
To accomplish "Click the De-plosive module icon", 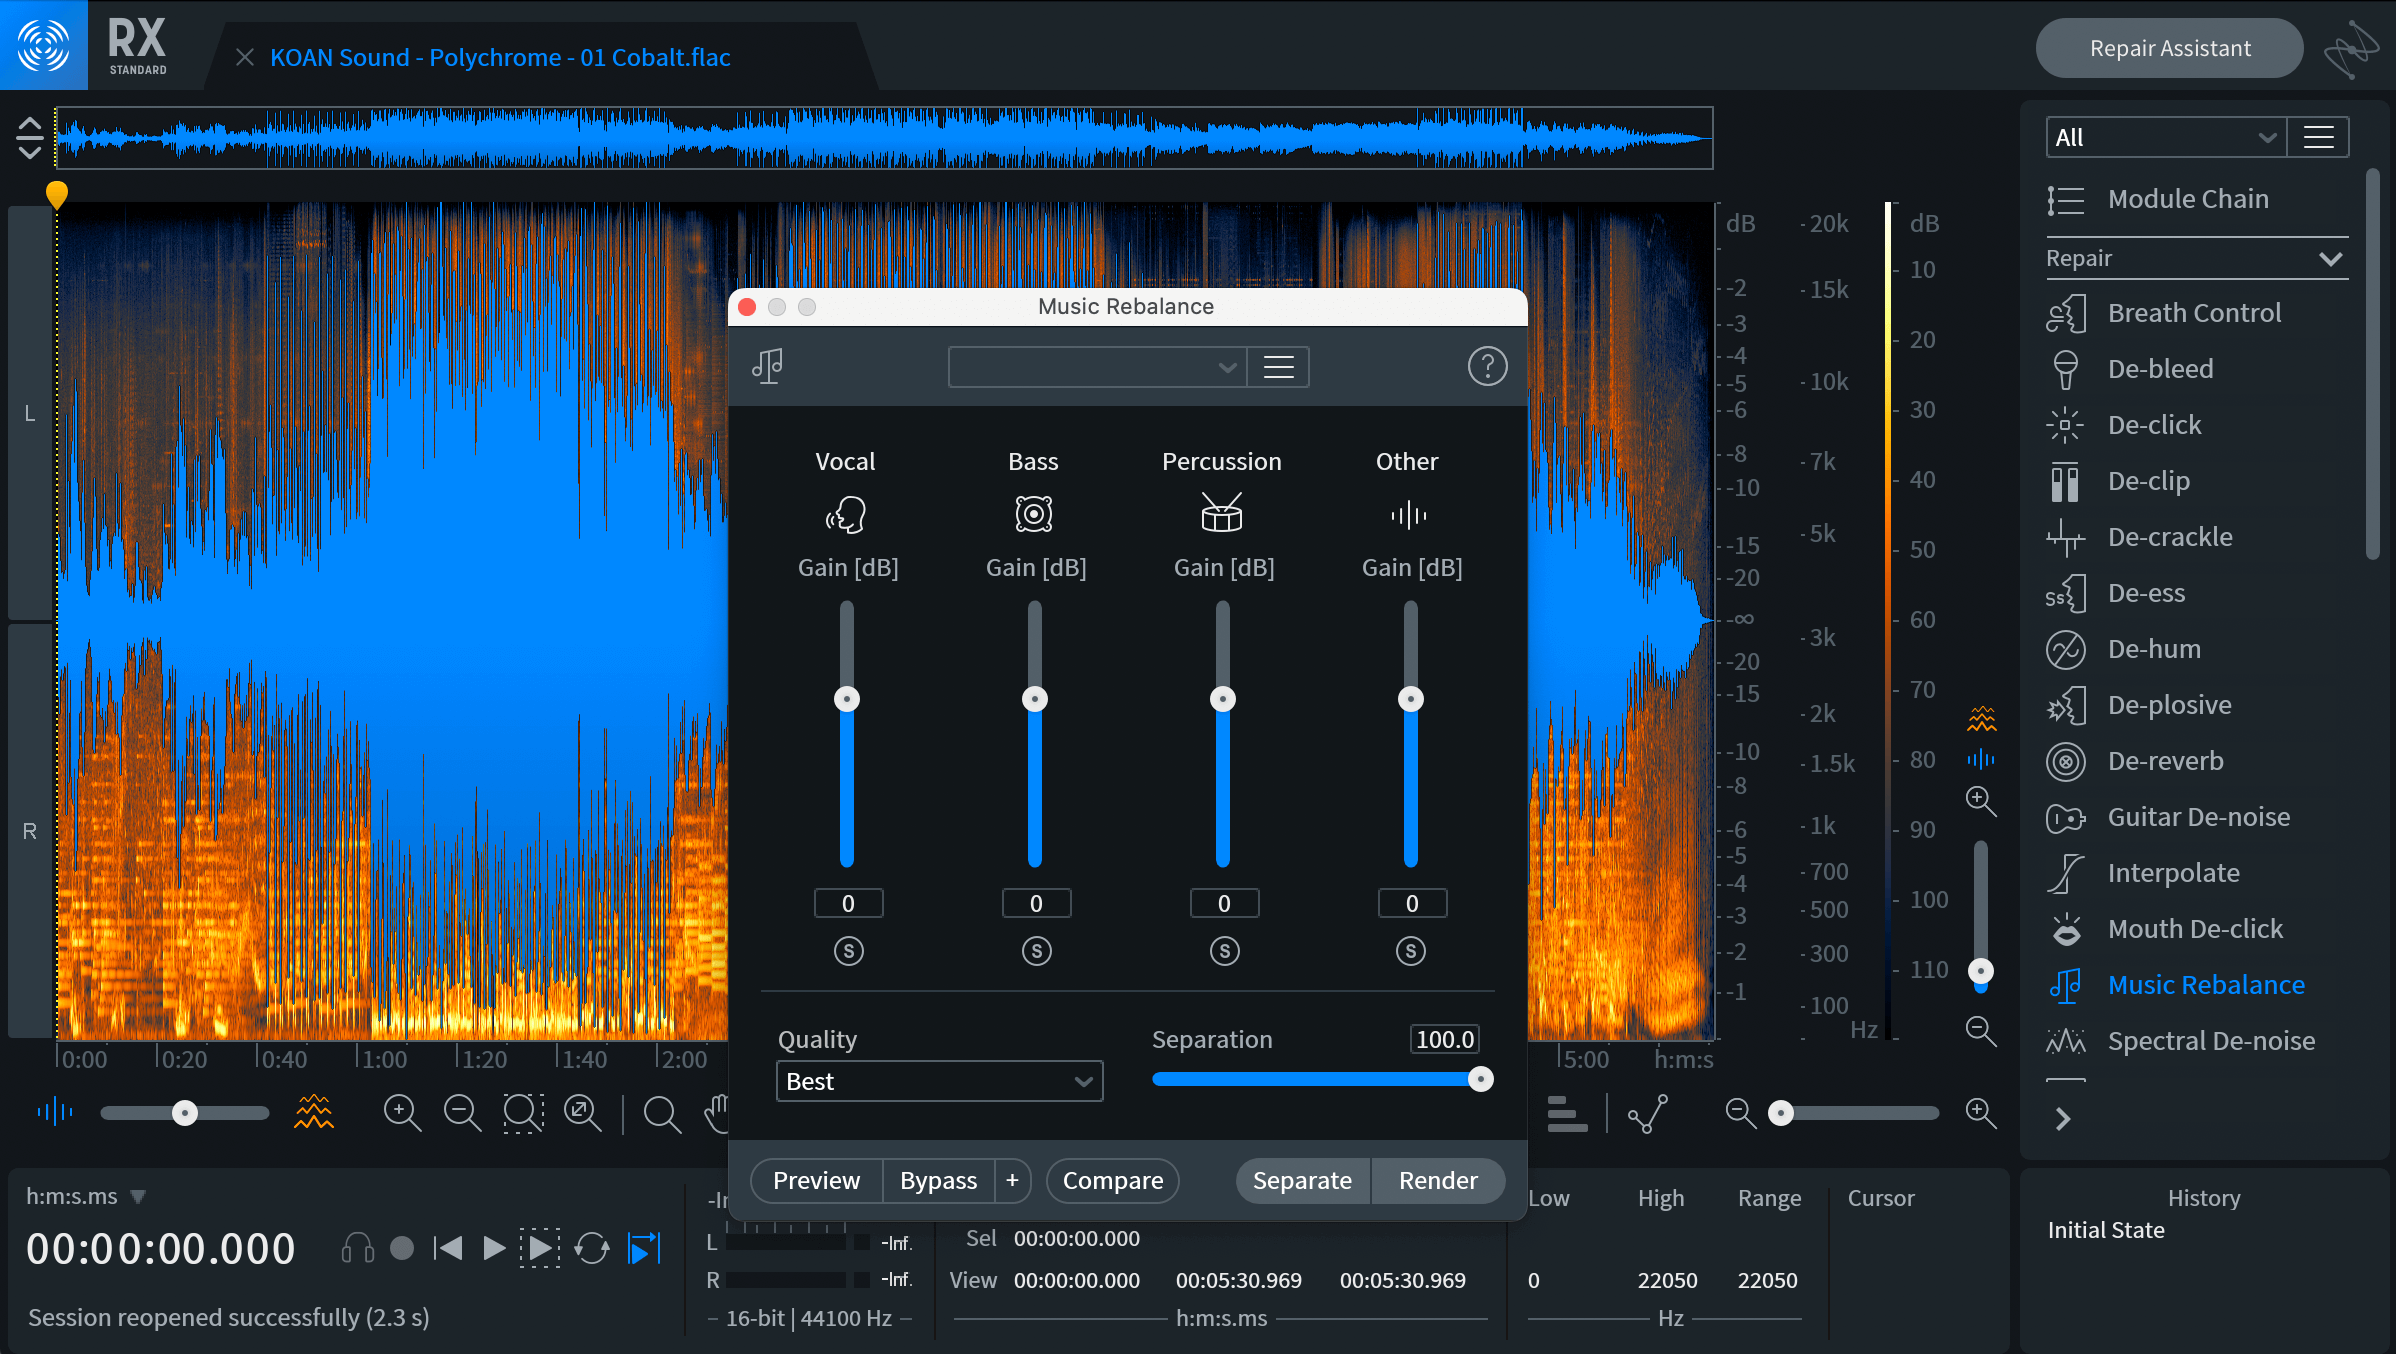I will 2065,705.
